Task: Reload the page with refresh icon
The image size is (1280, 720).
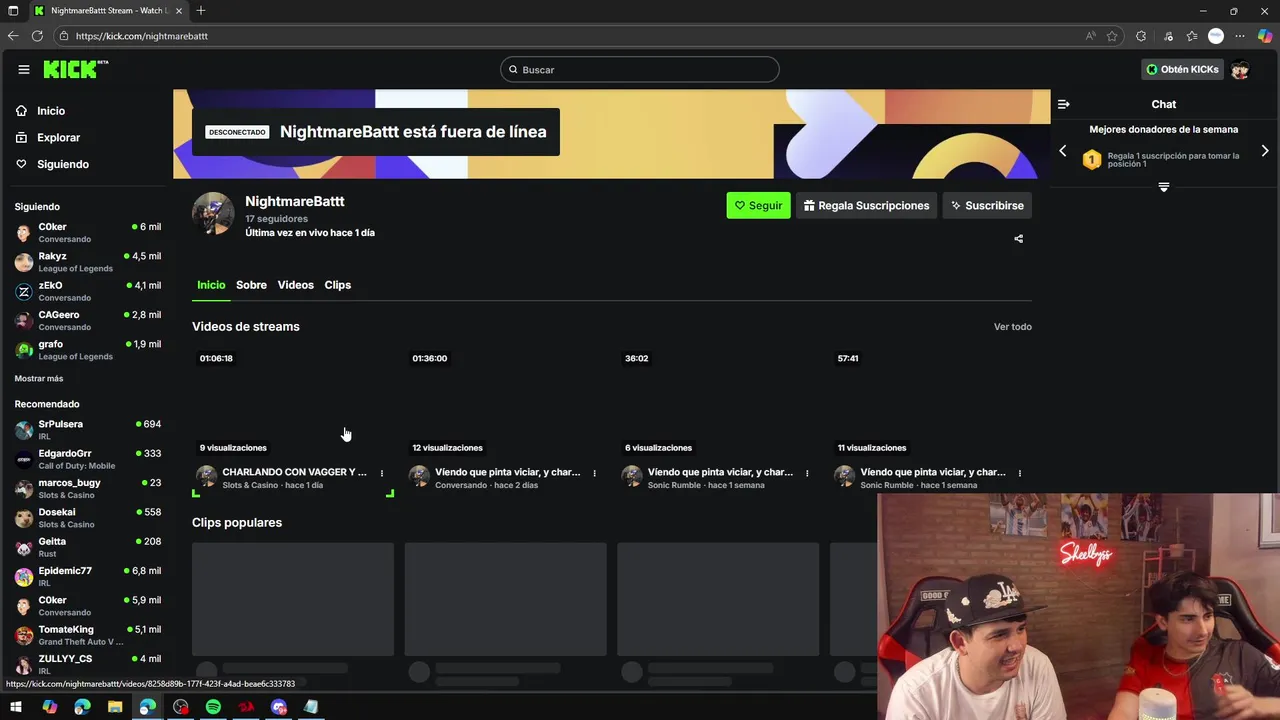Action: (37, 36)
